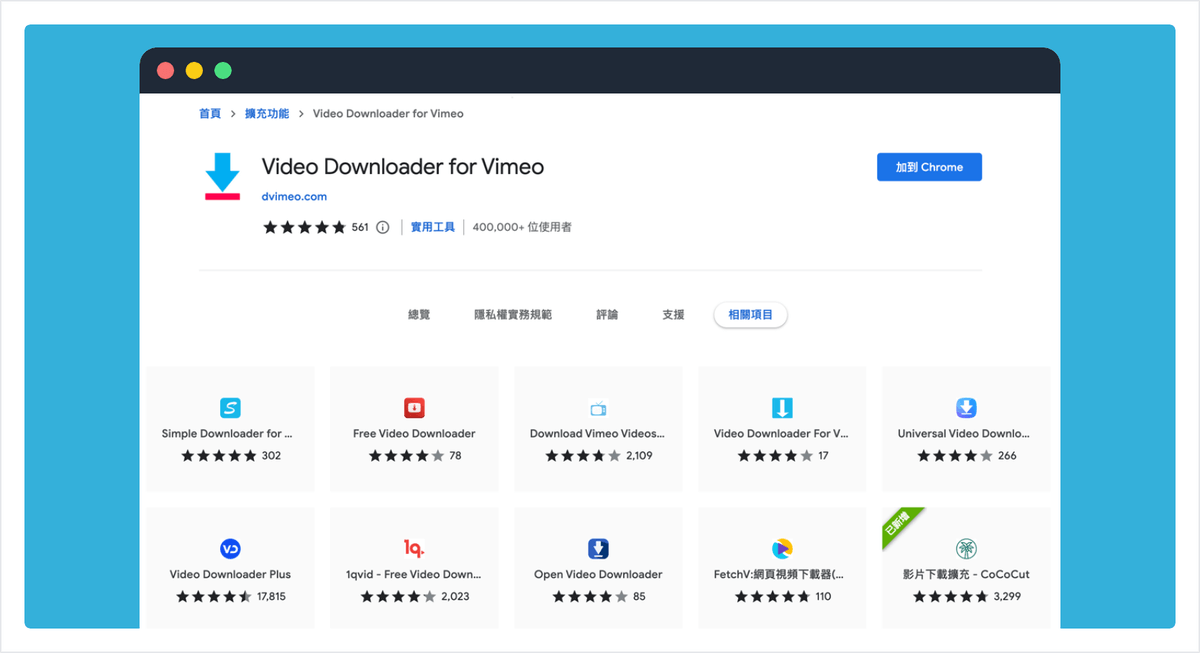The height and width of the screenshot is (653, 1200).
Task: Click the 85 rating count
Action: [639, 597]
